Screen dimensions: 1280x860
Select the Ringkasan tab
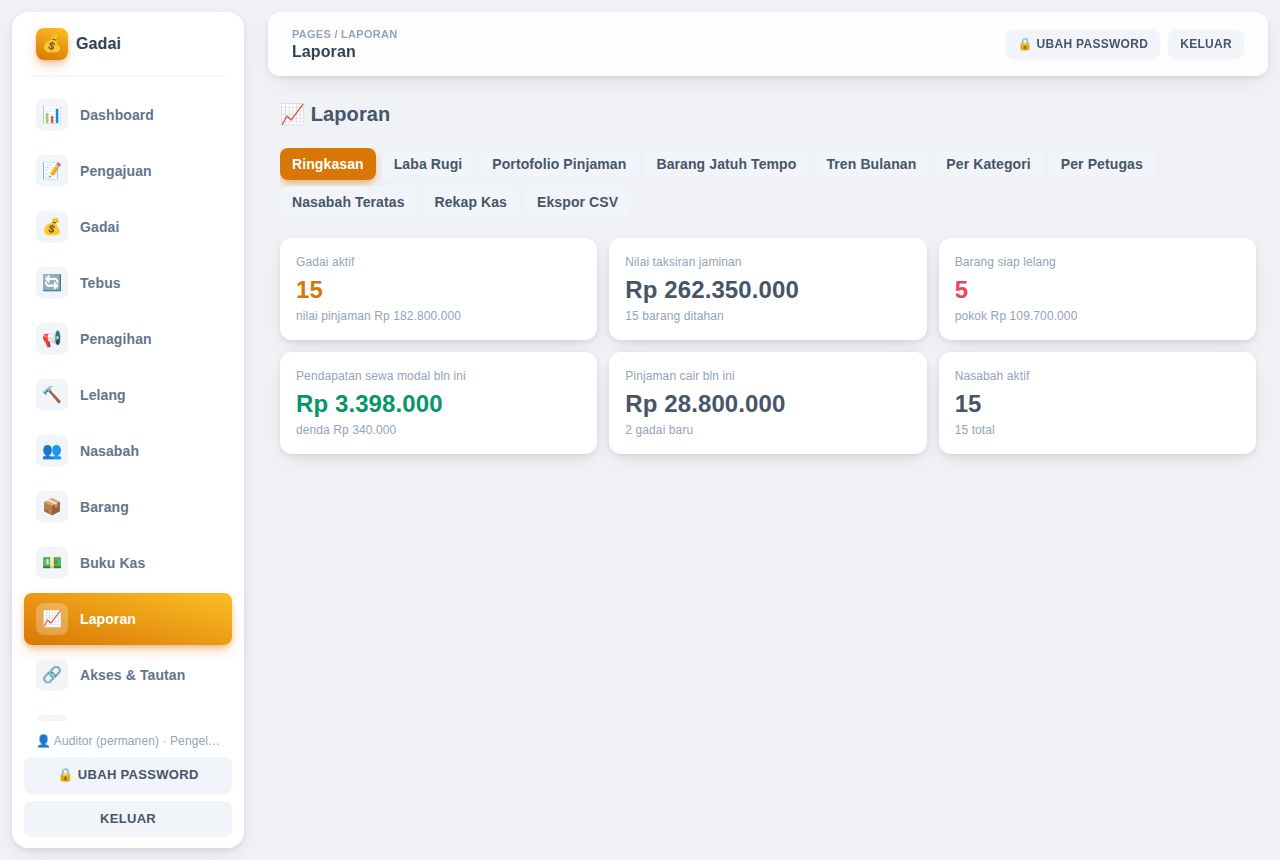[x=328, y=164]
